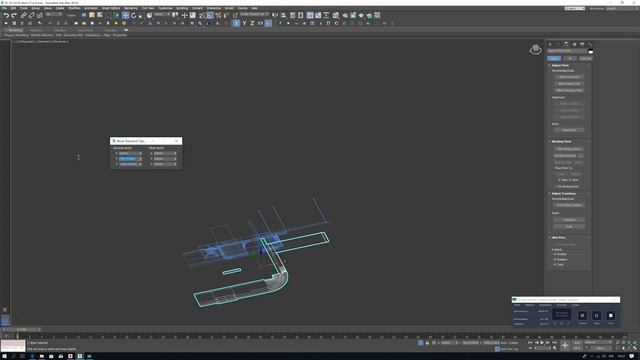Click the Undo arrow in main toolbar
This screenshot has height=360, width=640.
pos(6,16)
